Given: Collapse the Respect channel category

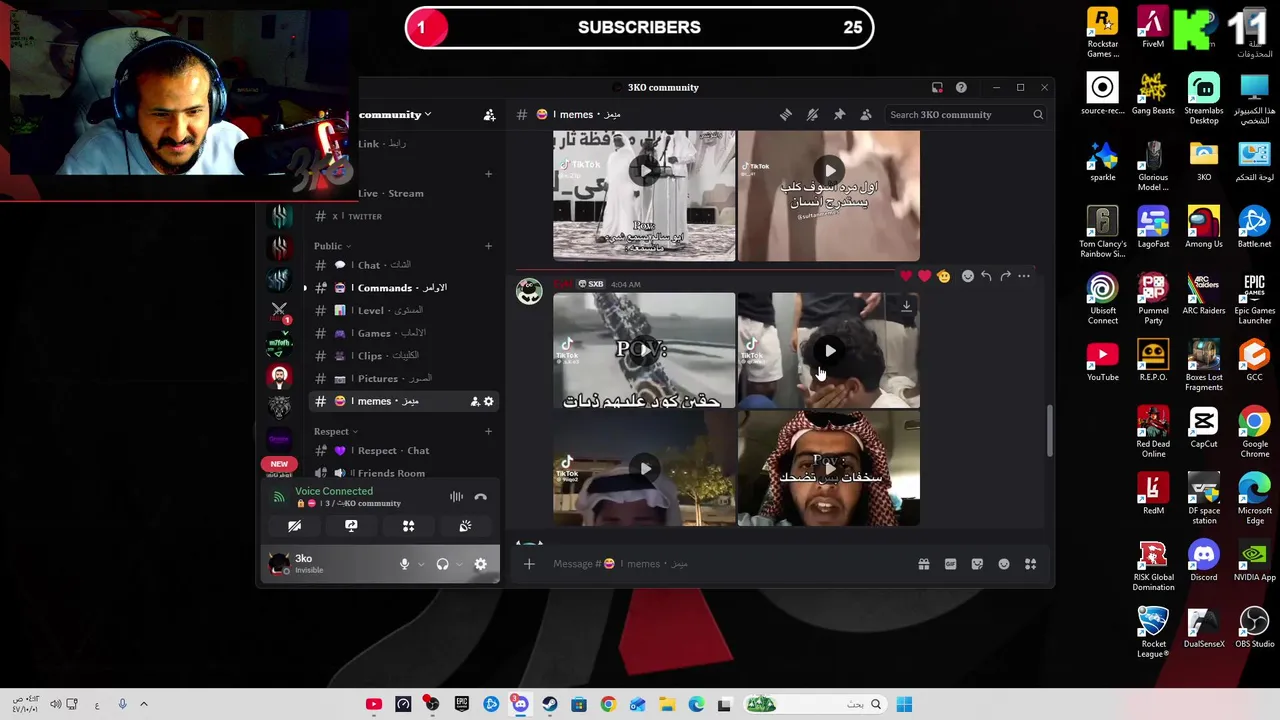Looking at the screenshot, I should point(336,432).
